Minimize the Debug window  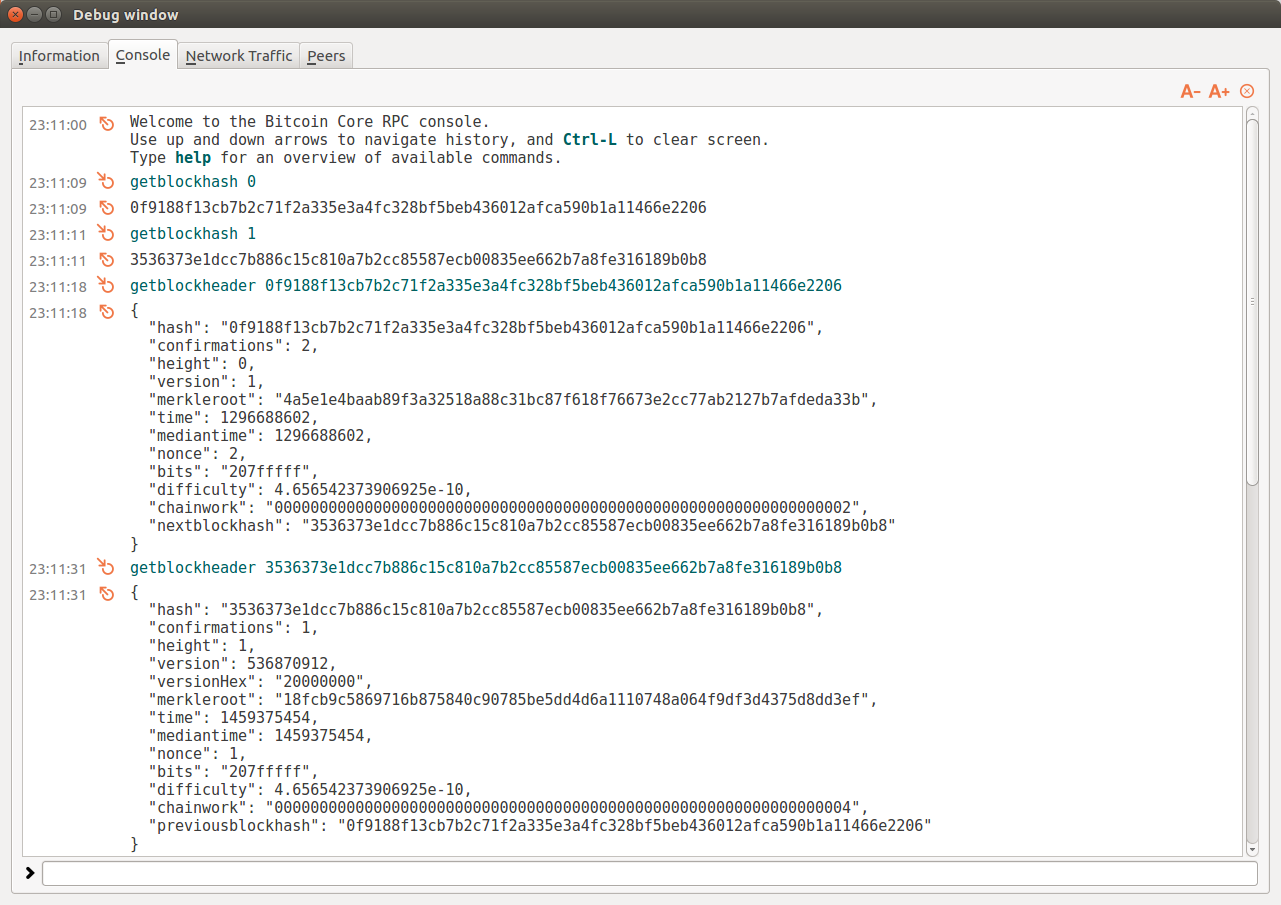click(x=34, y=15)
